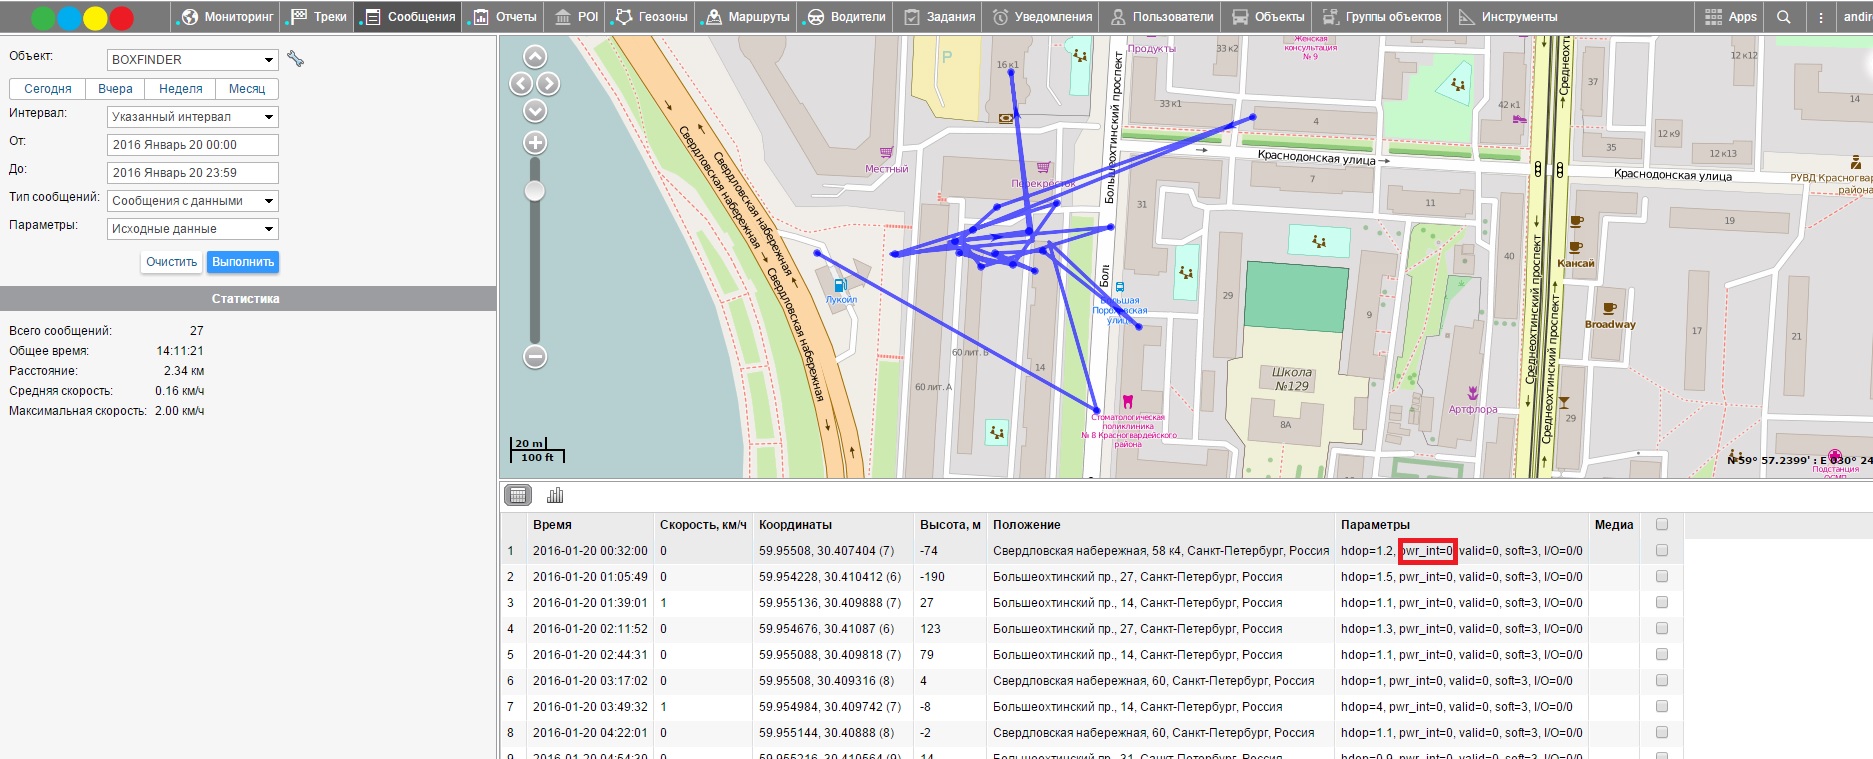
Task: Open the Треки tab
Action: (318, 17)
